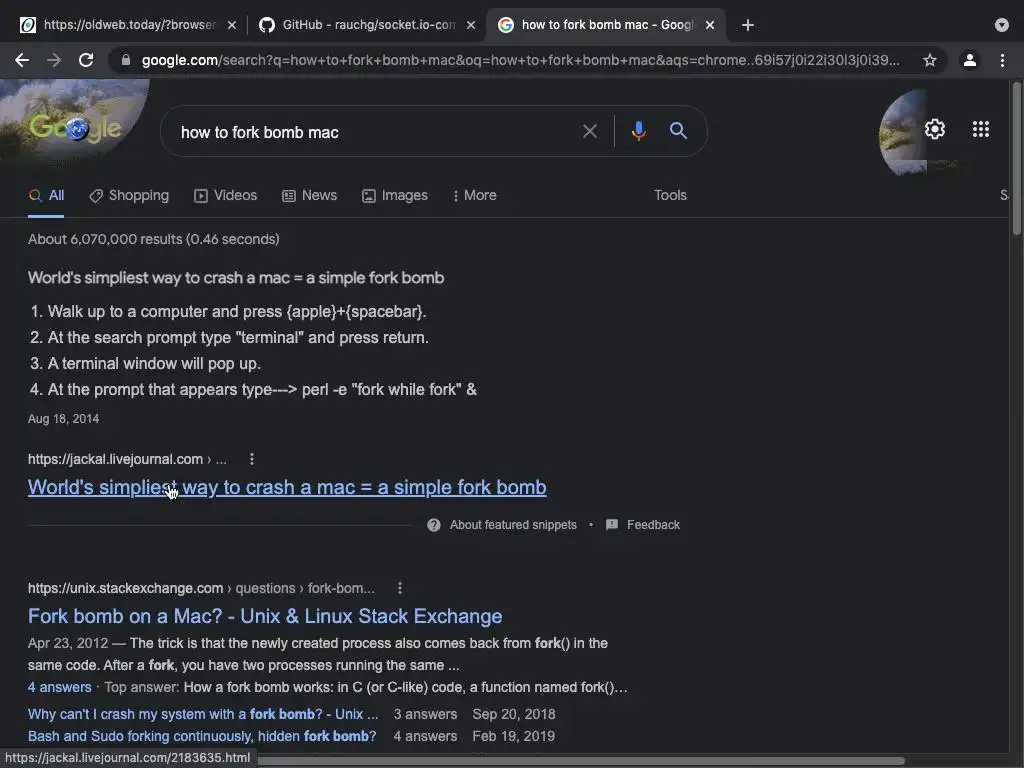The height and width of the screenshot is (768, 1024).
Task: Select the Images results tab
Action: (394, 195)
